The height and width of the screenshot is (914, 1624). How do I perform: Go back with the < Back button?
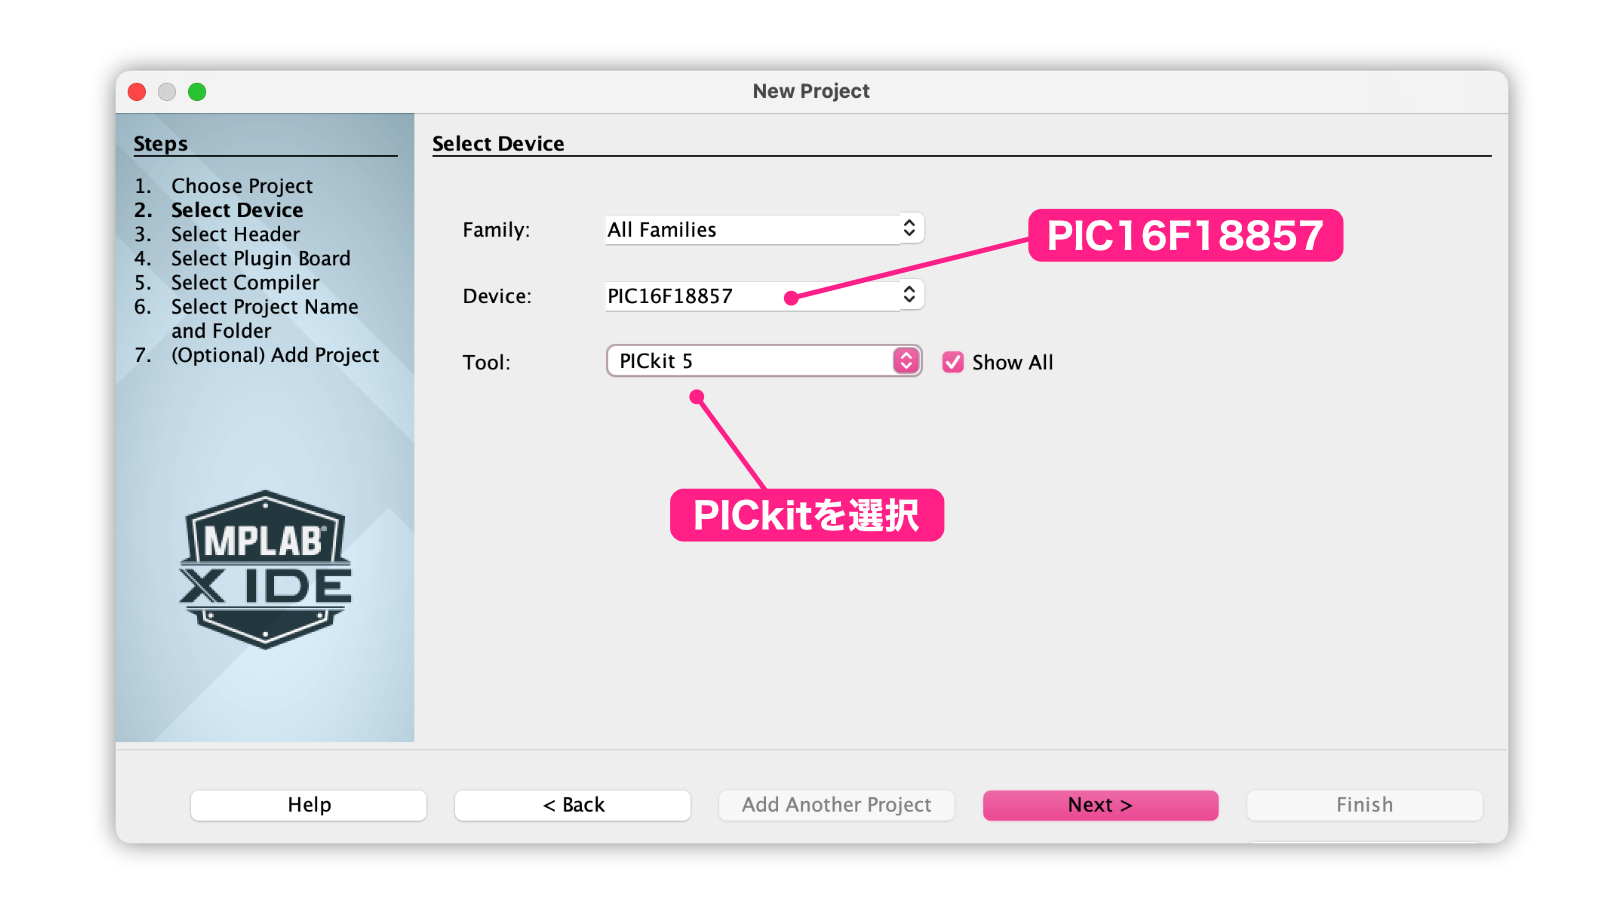click(573, 805)
